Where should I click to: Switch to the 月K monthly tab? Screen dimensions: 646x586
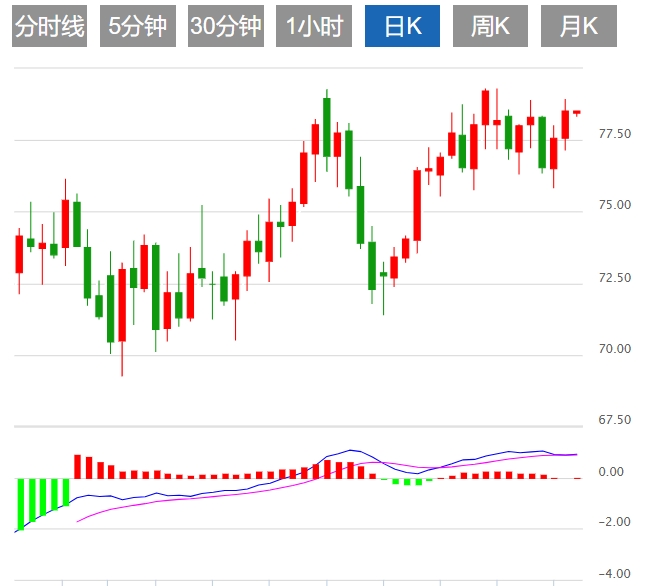[579, 26]
